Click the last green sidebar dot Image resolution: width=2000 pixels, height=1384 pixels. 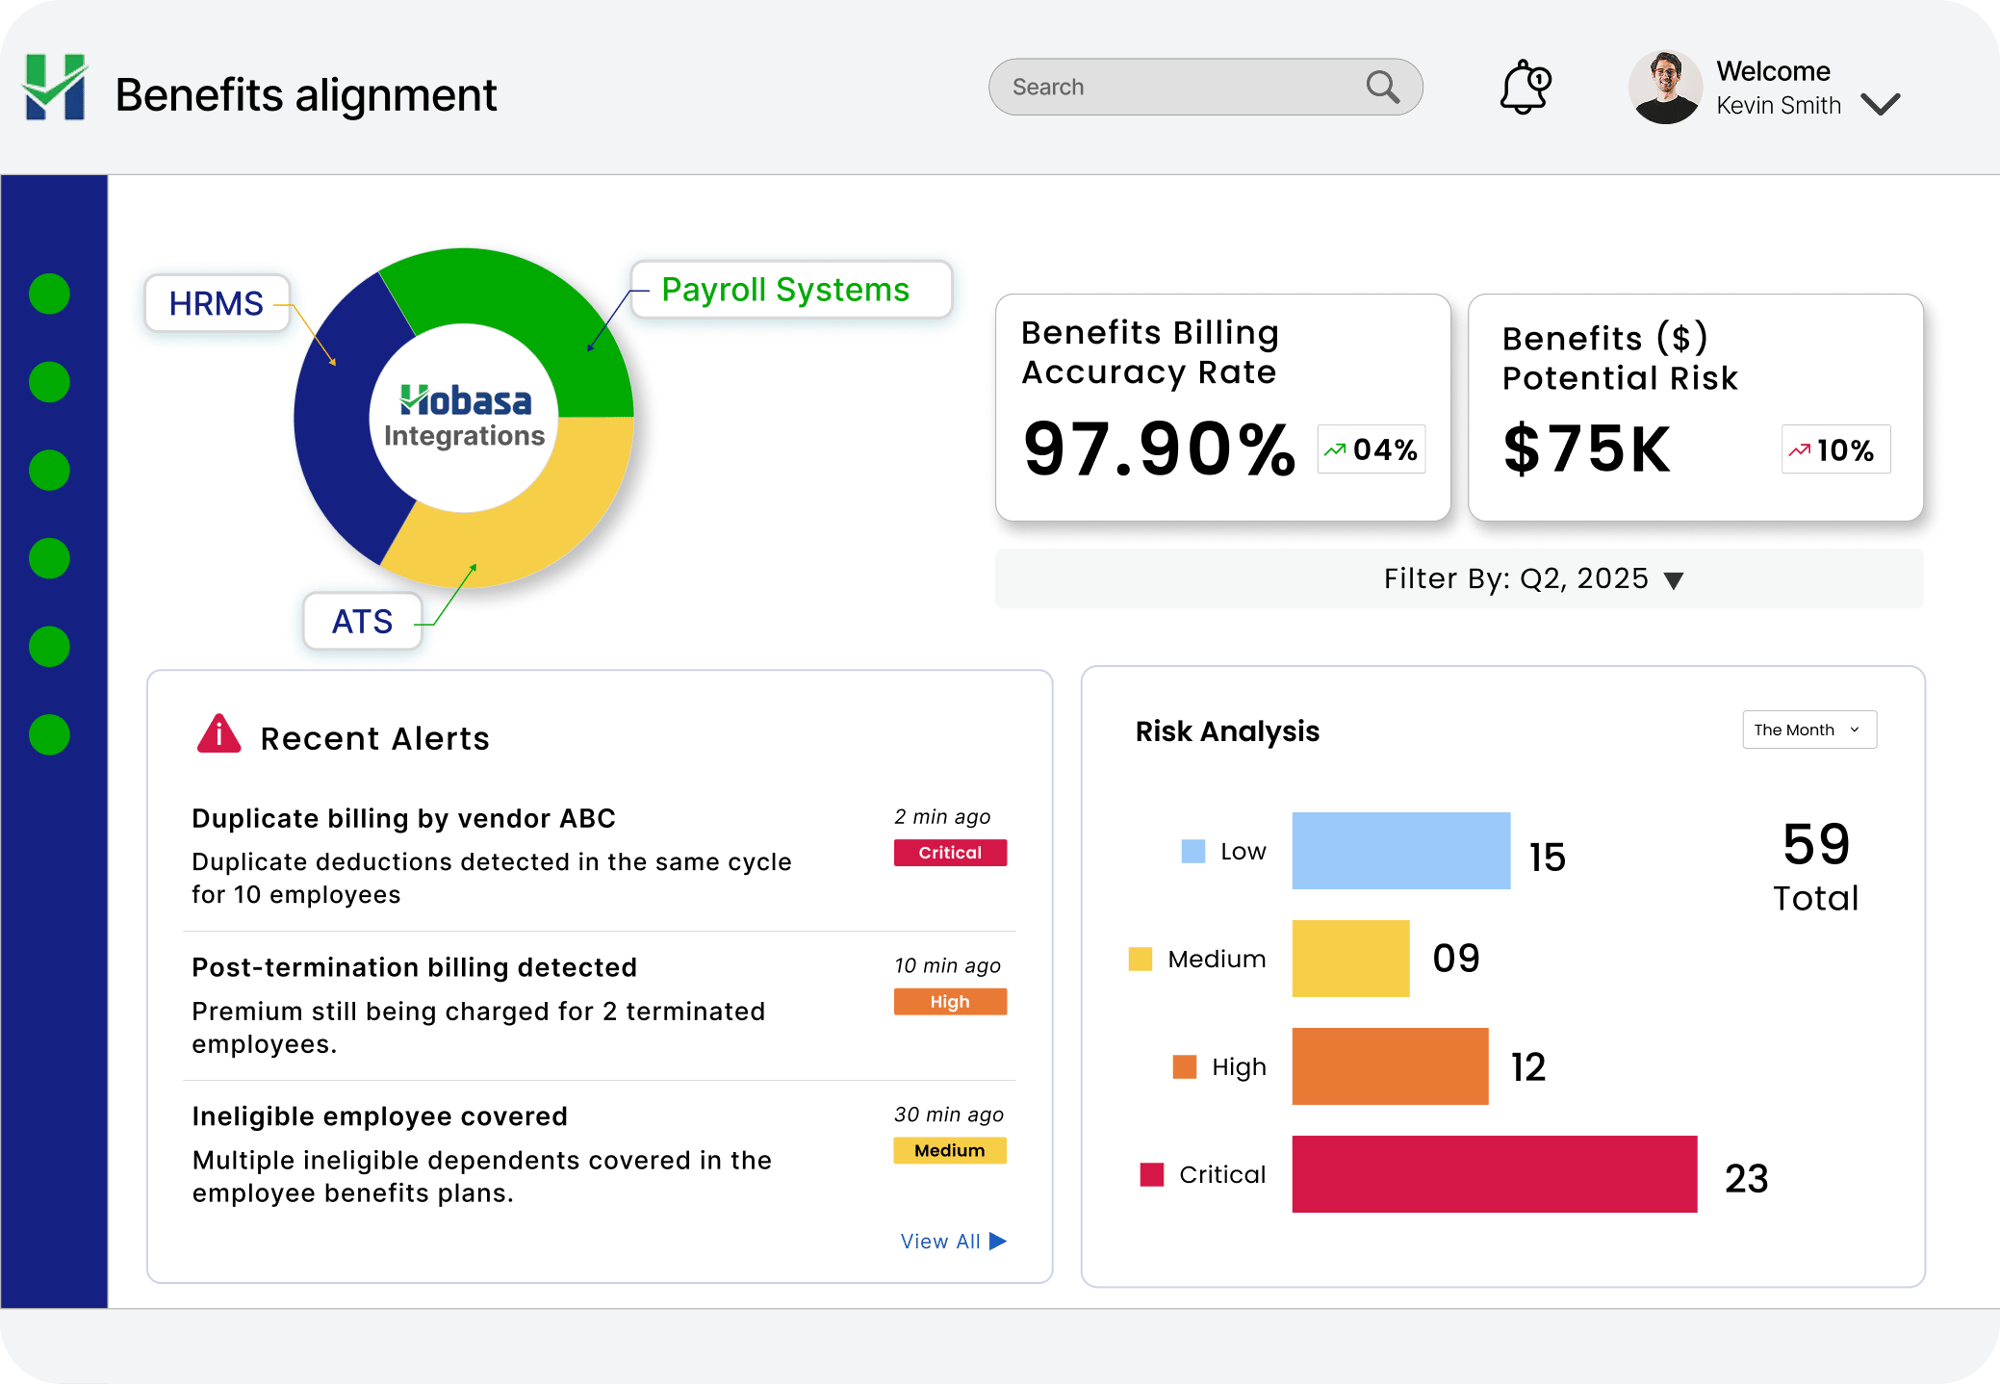[49, 734]
